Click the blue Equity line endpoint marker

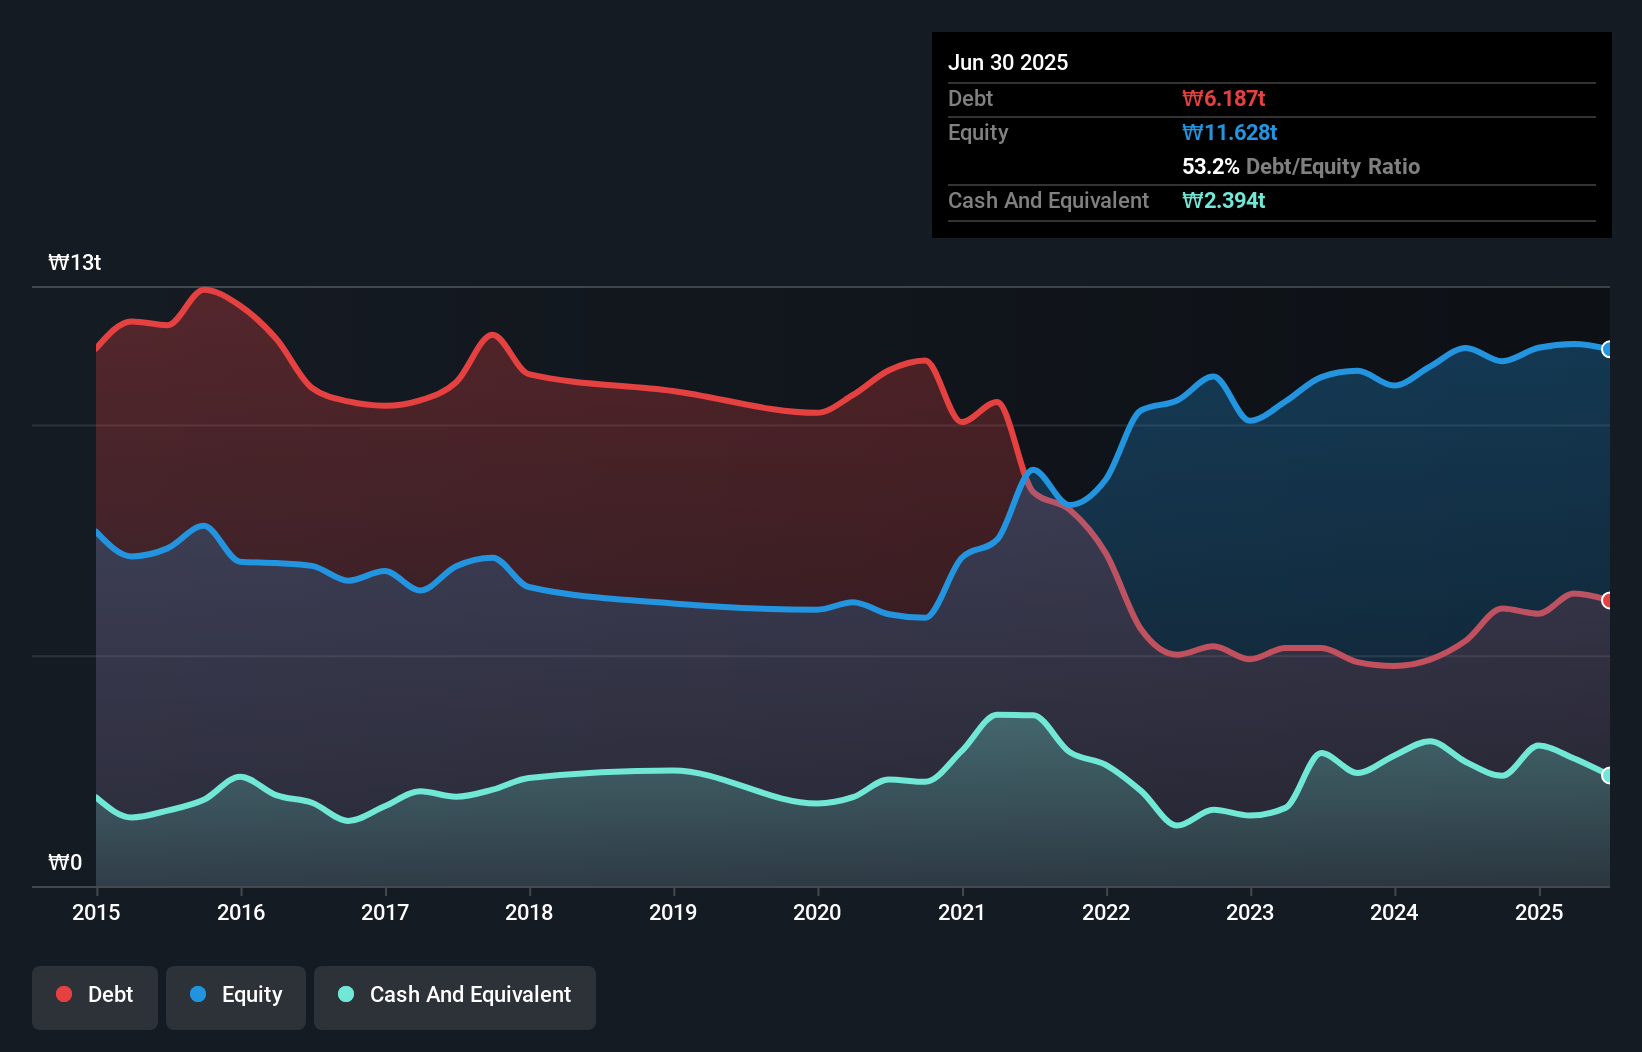click(x=1607, y=349)
